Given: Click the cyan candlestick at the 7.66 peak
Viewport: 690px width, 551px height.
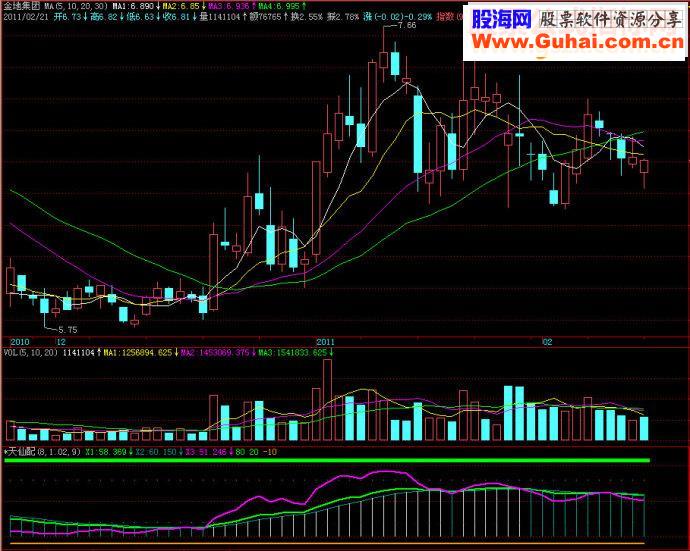Looking at the screenshot, I should pyautogui.click(x=395, y=64).
